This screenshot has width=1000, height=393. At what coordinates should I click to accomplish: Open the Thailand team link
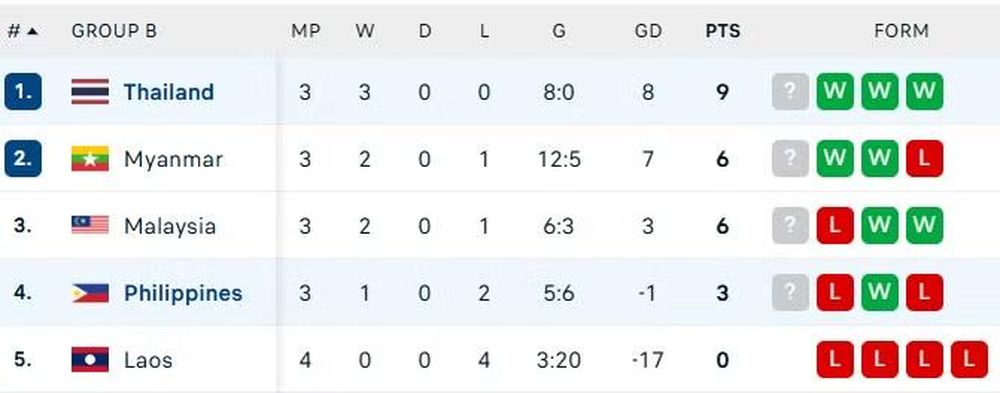(x=168, y=92)
